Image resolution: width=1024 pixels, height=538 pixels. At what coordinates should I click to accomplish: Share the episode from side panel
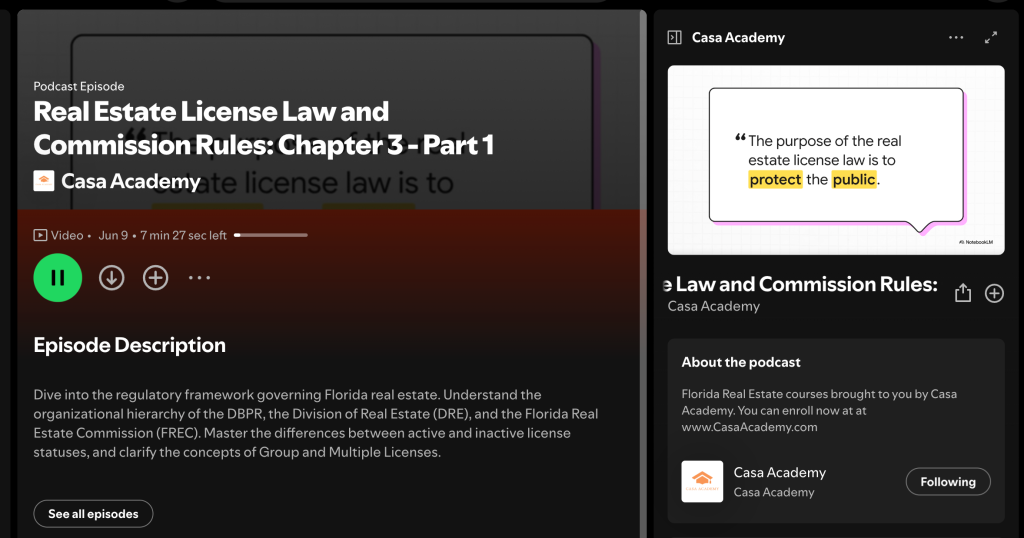[x=963, y=293]
